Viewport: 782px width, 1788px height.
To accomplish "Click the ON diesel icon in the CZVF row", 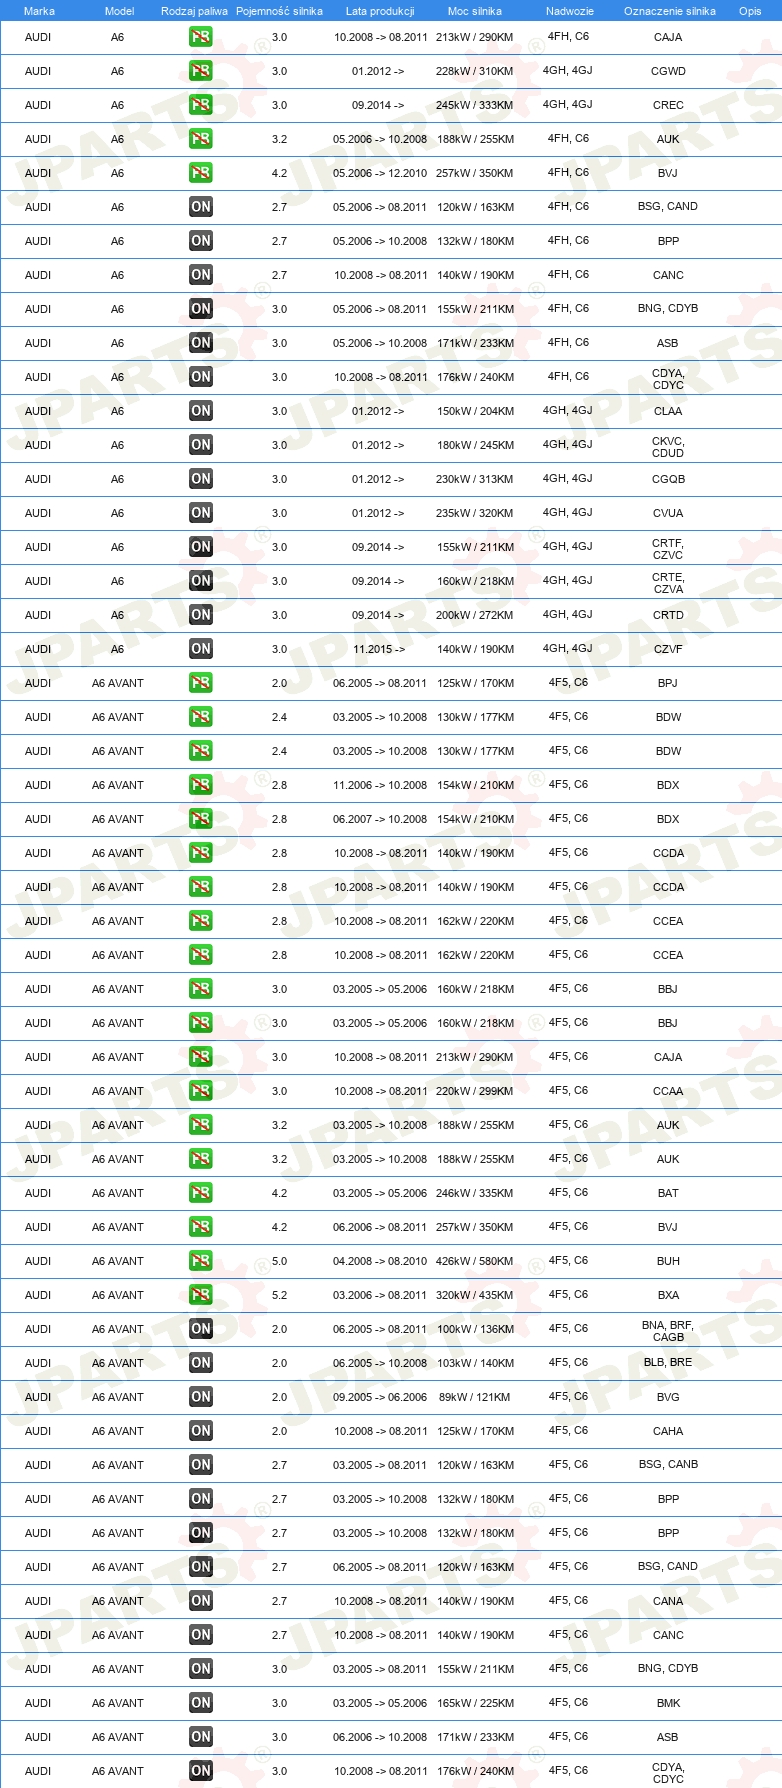I will coord(201,649).
